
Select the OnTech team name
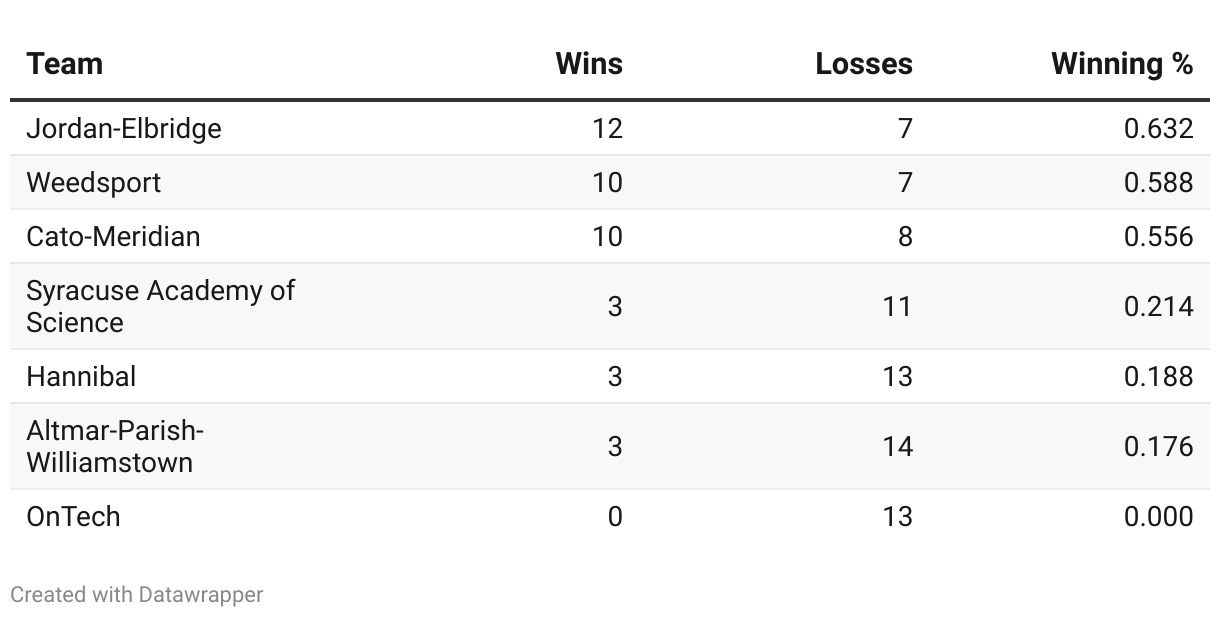coord(74,517)
